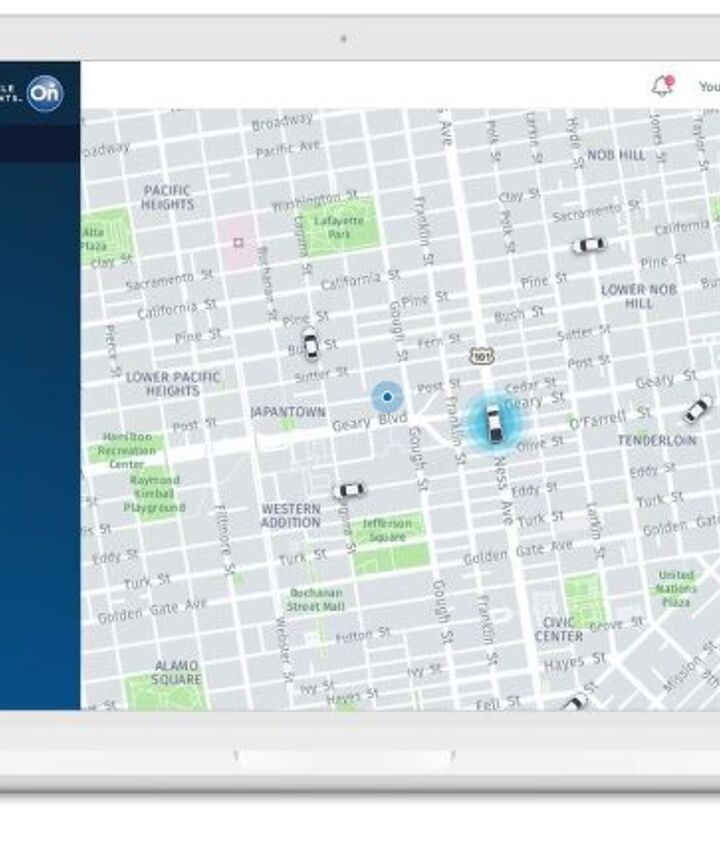Click the Japantown neighborhood label
This screenshot has height=845, width=720.
287,412
